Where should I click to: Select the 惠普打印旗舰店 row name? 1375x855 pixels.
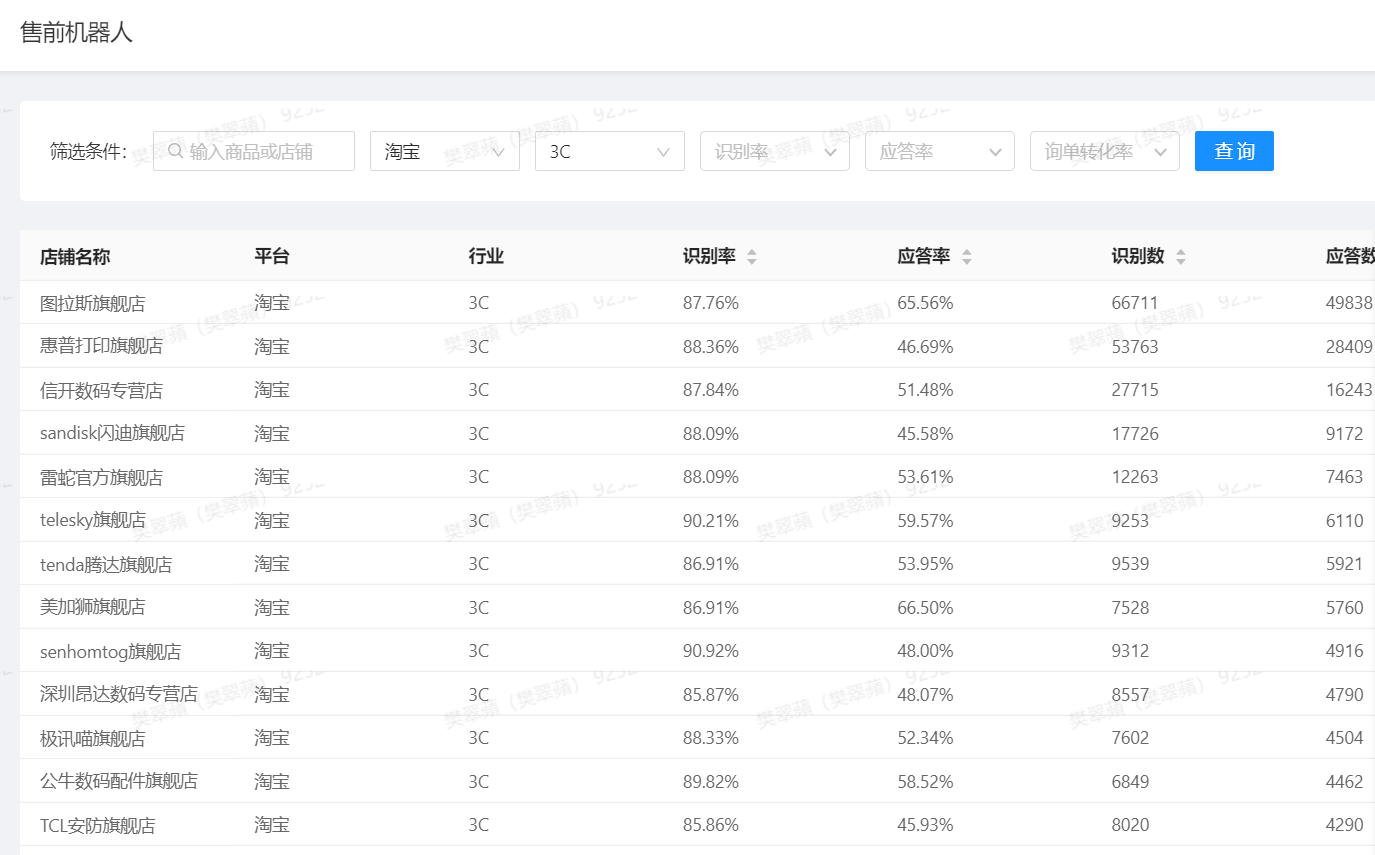[x=101, y=347]
